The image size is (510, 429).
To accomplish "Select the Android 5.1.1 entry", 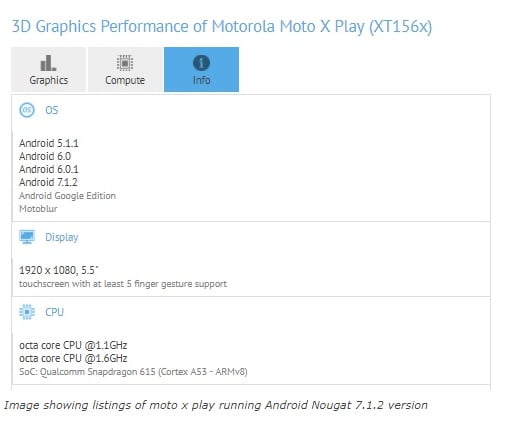I will (x=49, y=143).
